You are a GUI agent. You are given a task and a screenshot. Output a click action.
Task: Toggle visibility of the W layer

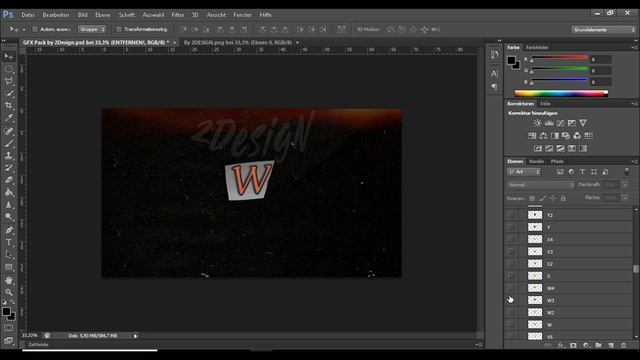[x=511, y=325]
